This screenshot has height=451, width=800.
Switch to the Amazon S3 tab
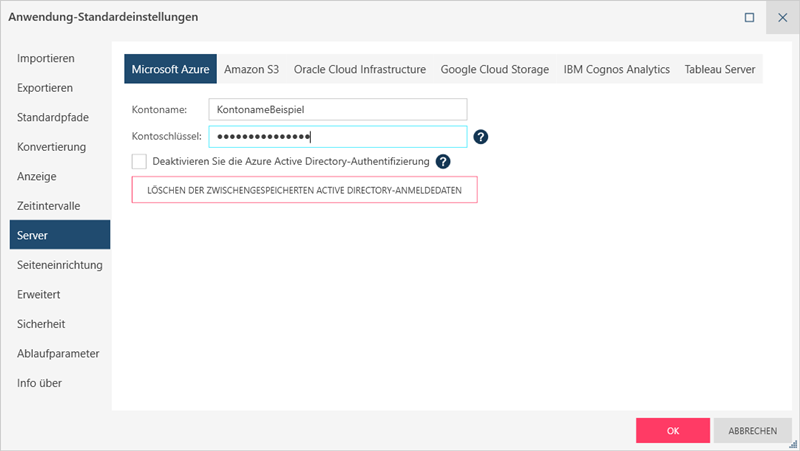[251, 70]
